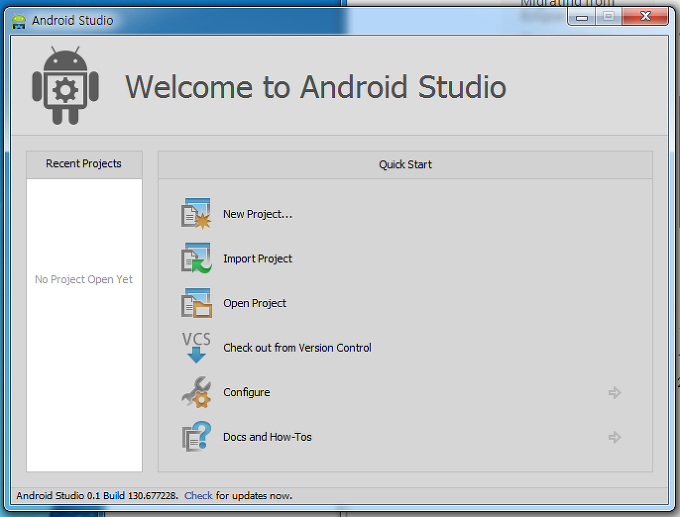Select the New Project... label
This screenshot has width=680, height=517.
coord(258,214)
